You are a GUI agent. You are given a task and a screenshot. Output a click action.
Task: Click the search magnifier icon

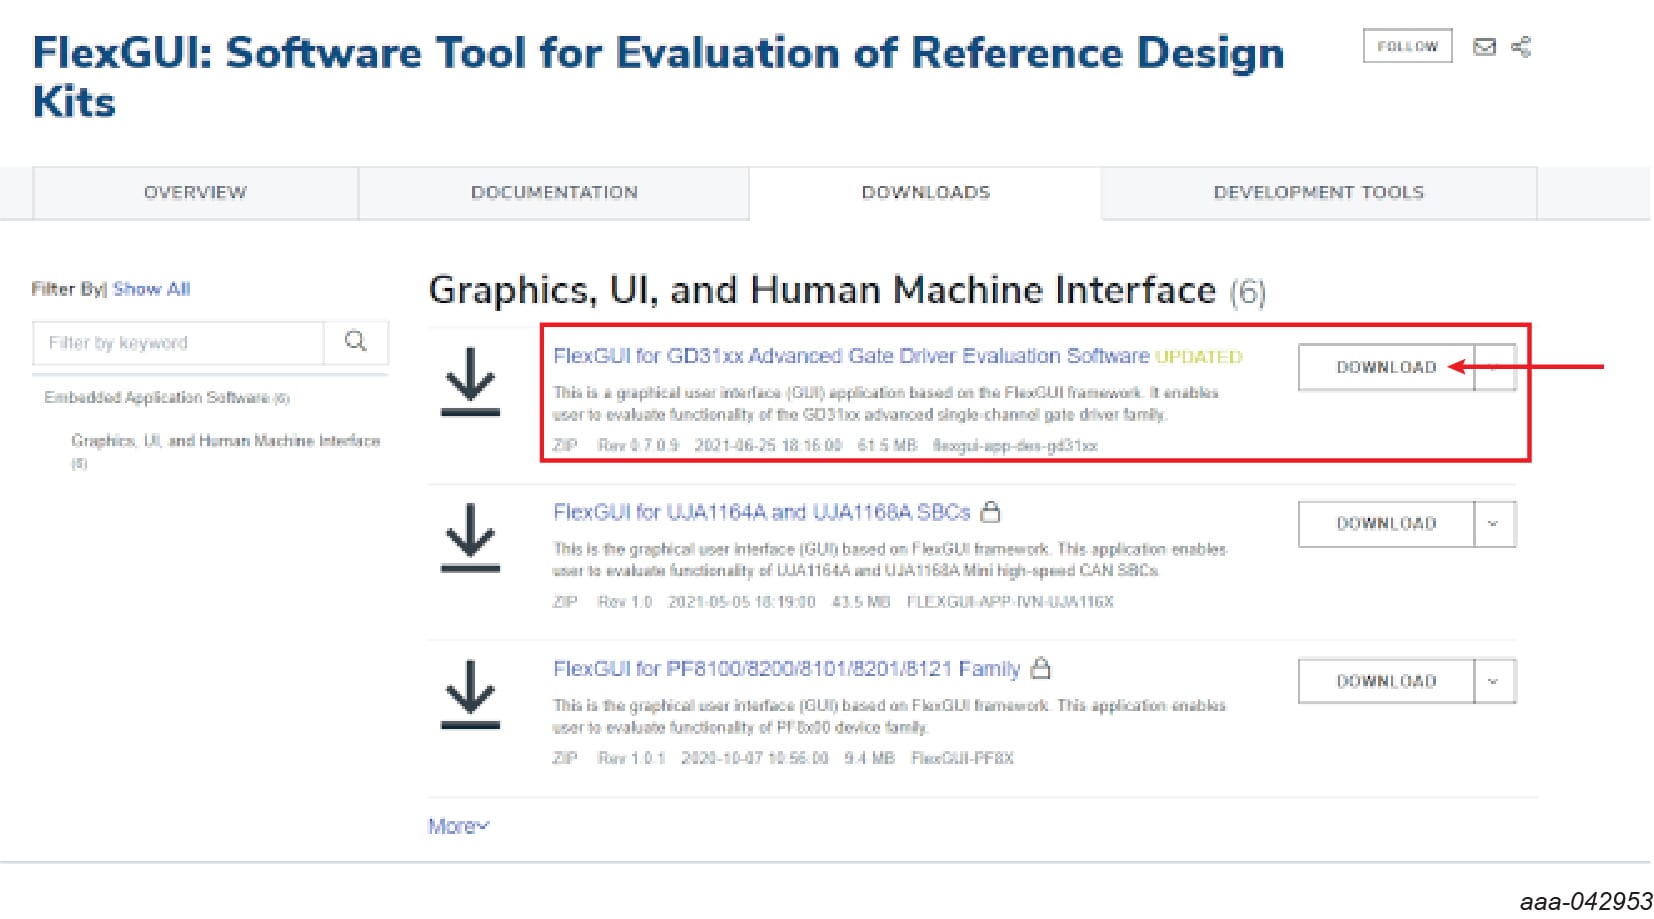tap(355, 342)
